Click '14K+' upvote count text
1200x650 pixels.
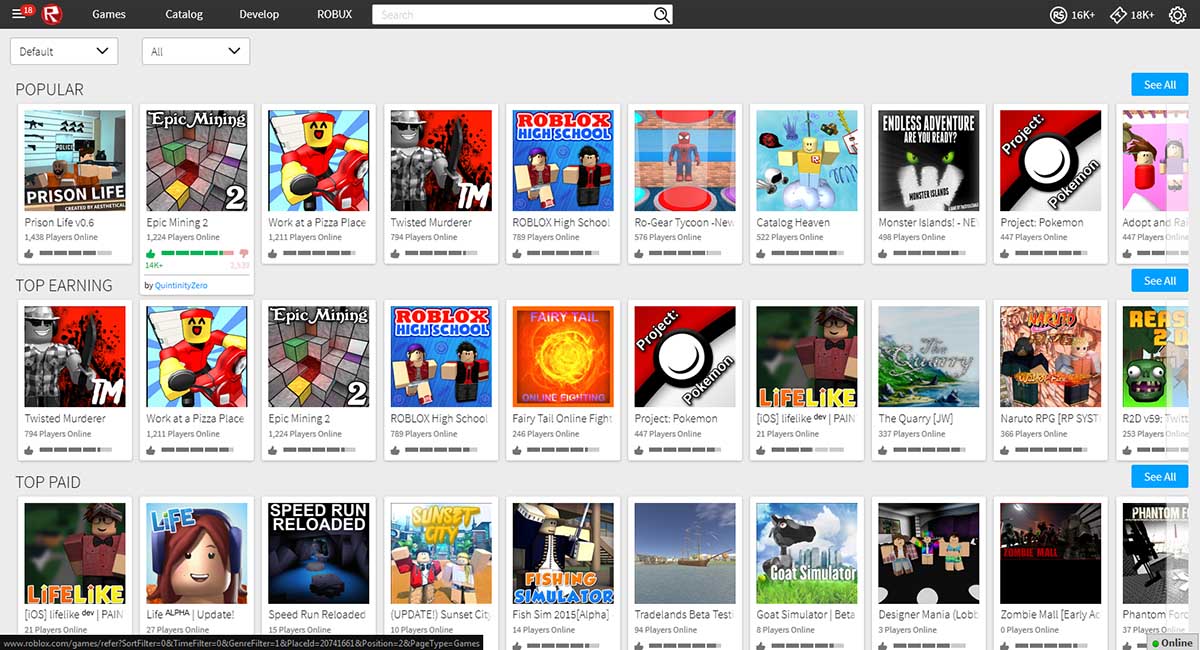pyautogui.click(x=154, y=266)
